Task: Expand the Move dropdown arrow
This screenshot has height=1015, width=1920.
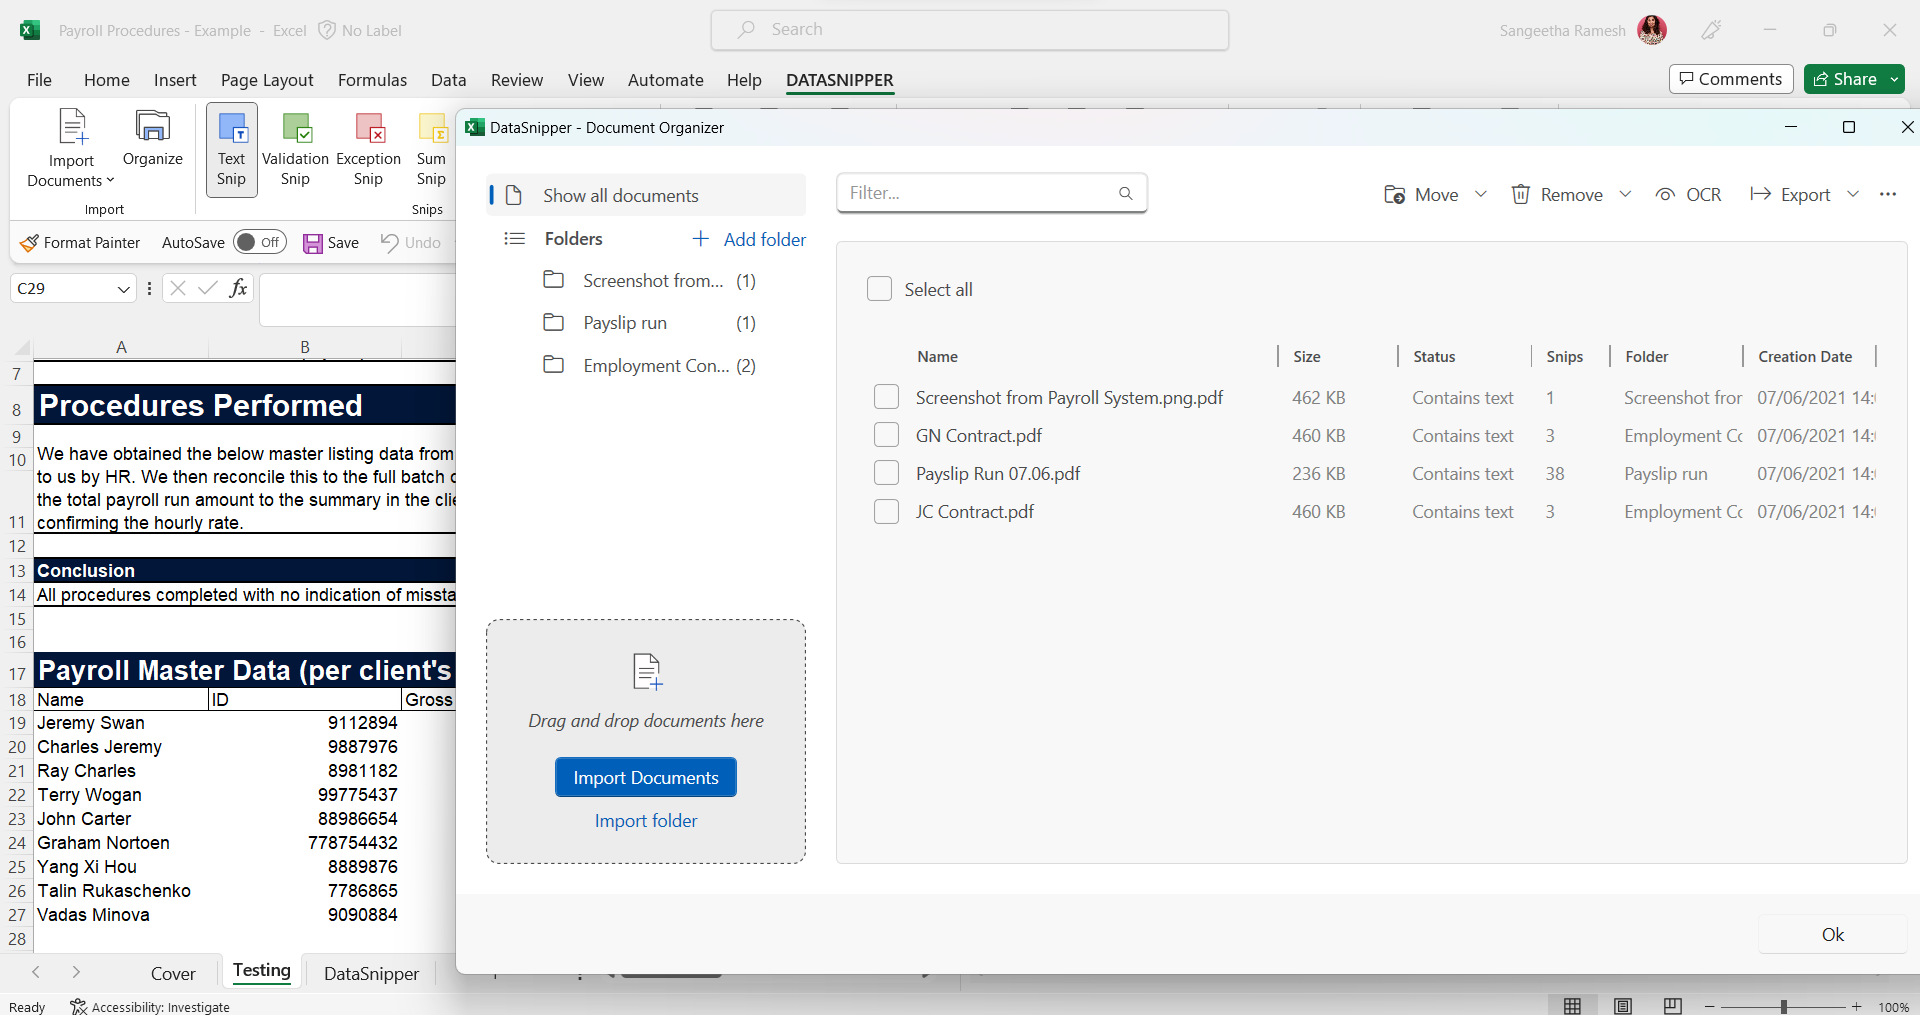Action: click(1481, 195)
